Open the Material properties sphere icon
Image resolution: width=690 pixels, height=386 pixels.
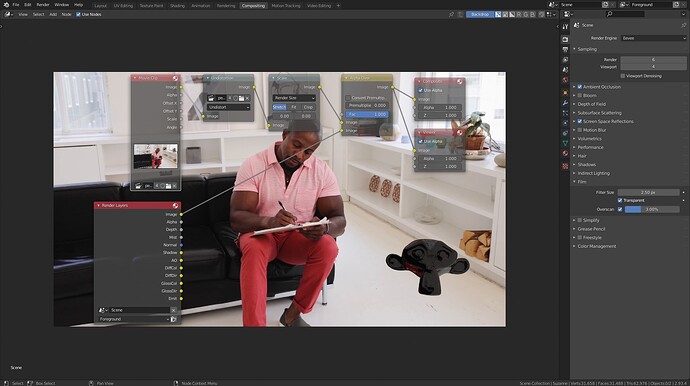[565, 154]
